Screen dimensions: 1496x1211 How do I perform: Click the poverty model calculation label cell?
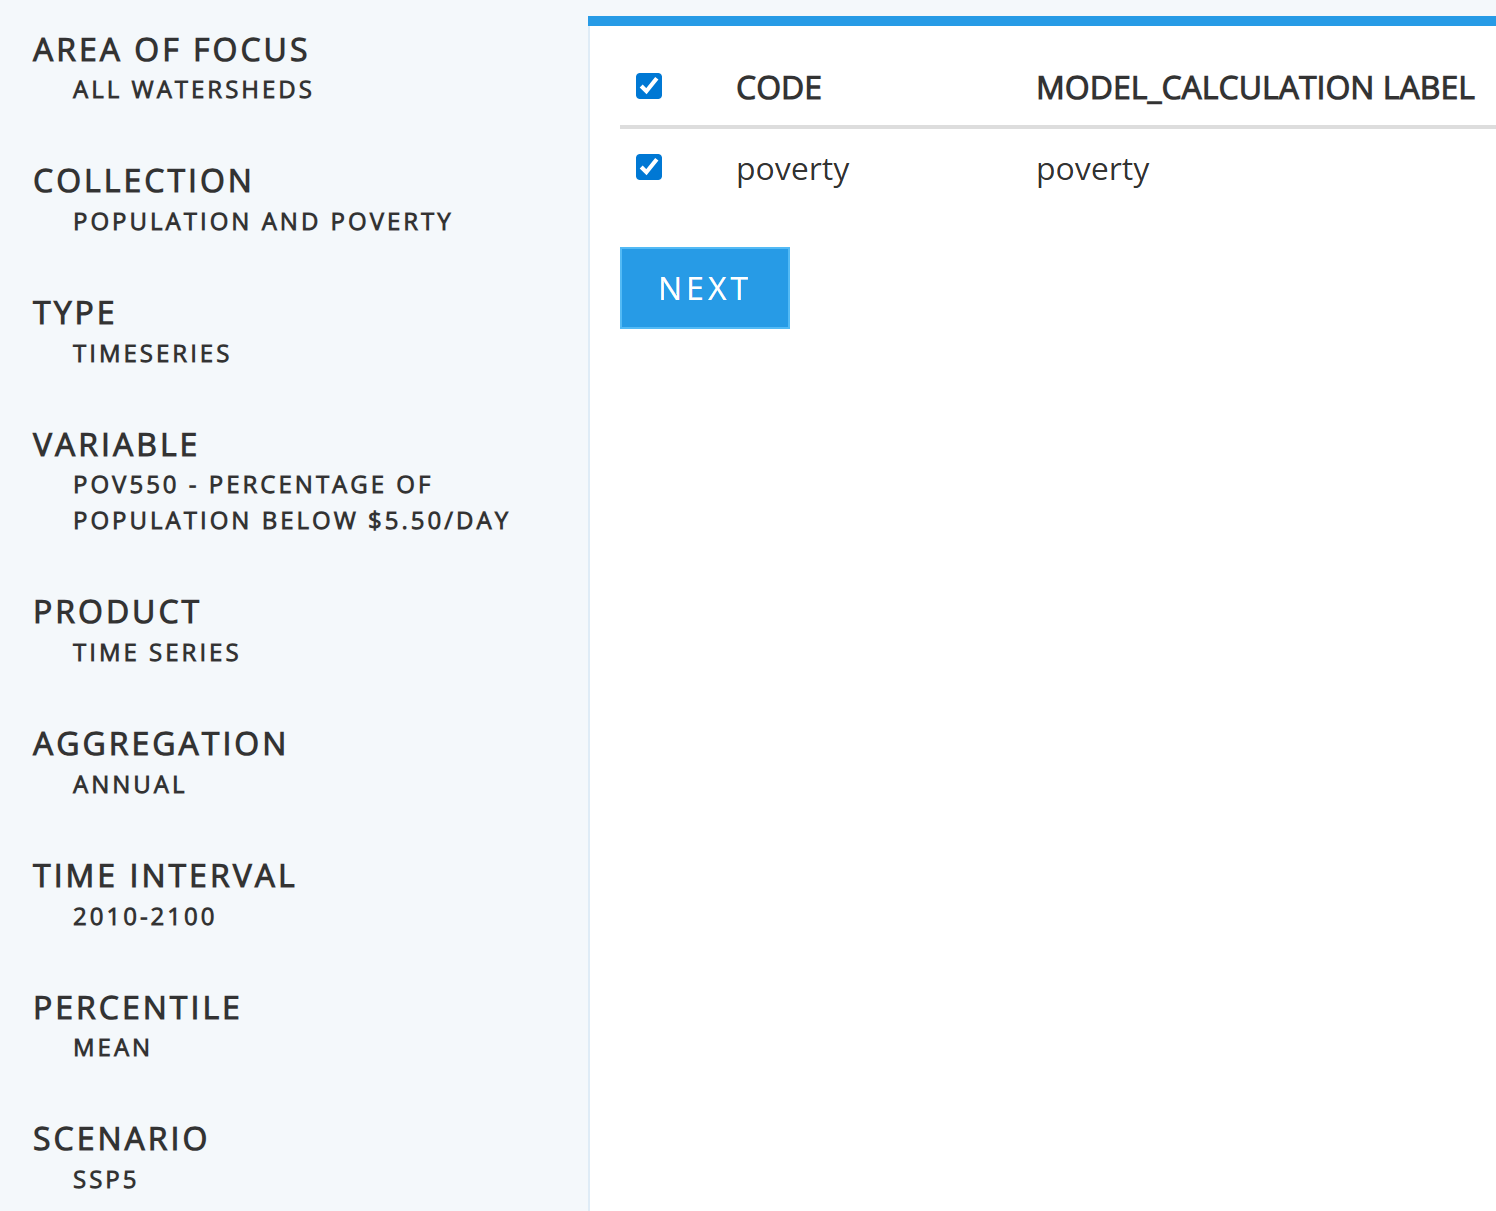pyautogui.click(x=1093, y=170)
